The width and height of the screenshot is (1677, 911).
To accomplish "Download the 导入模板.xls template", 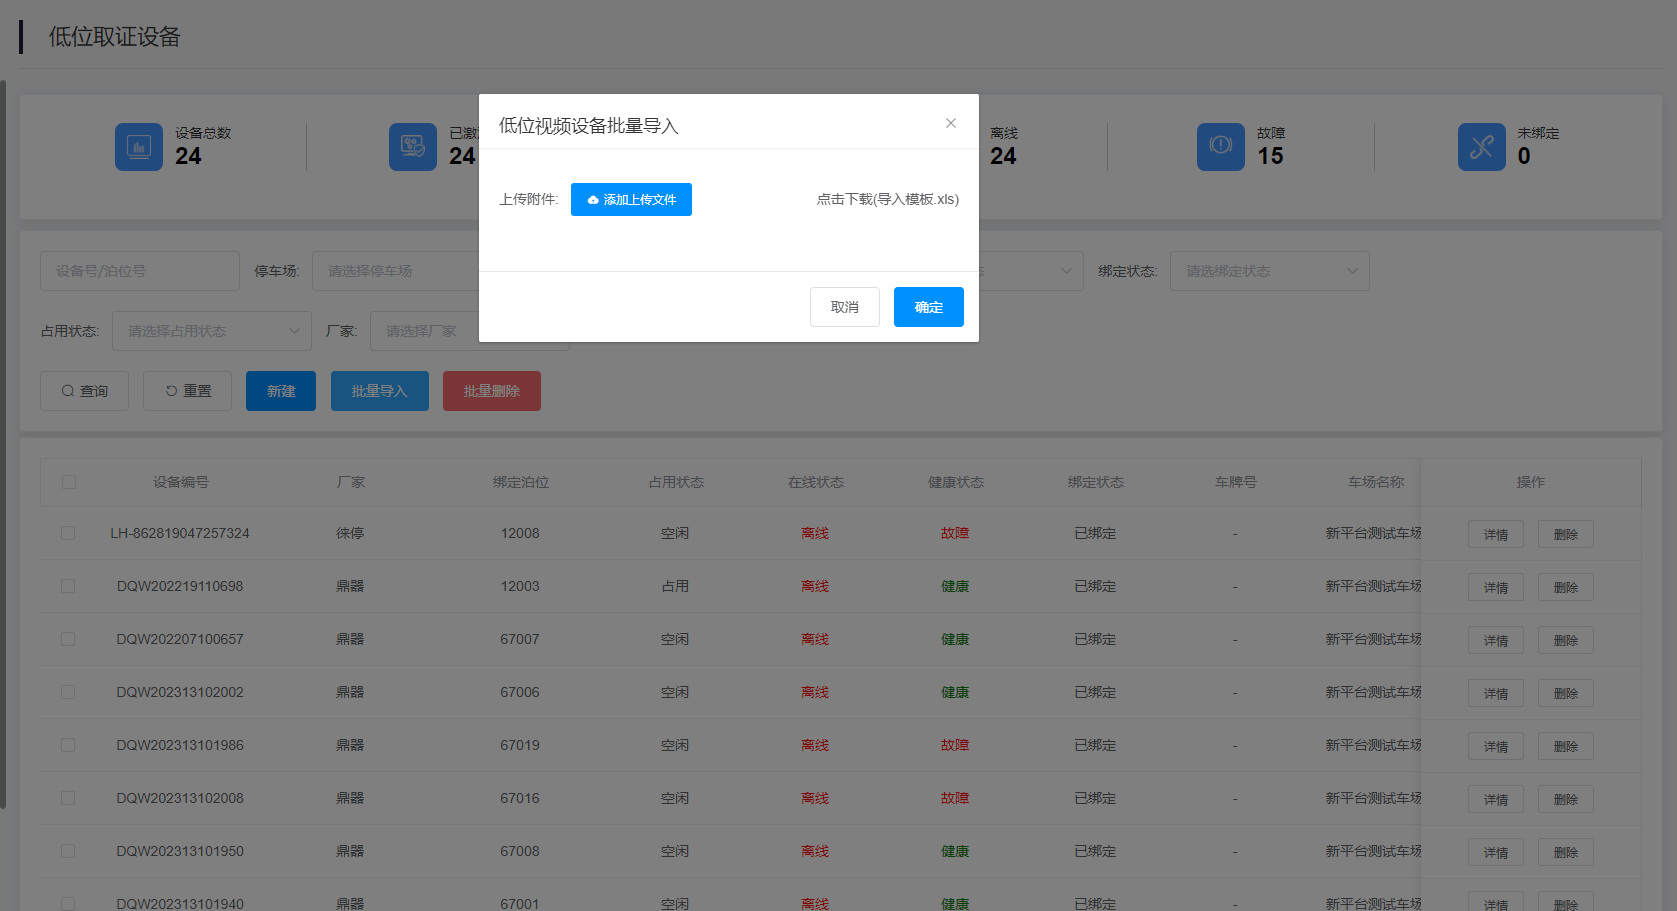I will pos(887,199).
